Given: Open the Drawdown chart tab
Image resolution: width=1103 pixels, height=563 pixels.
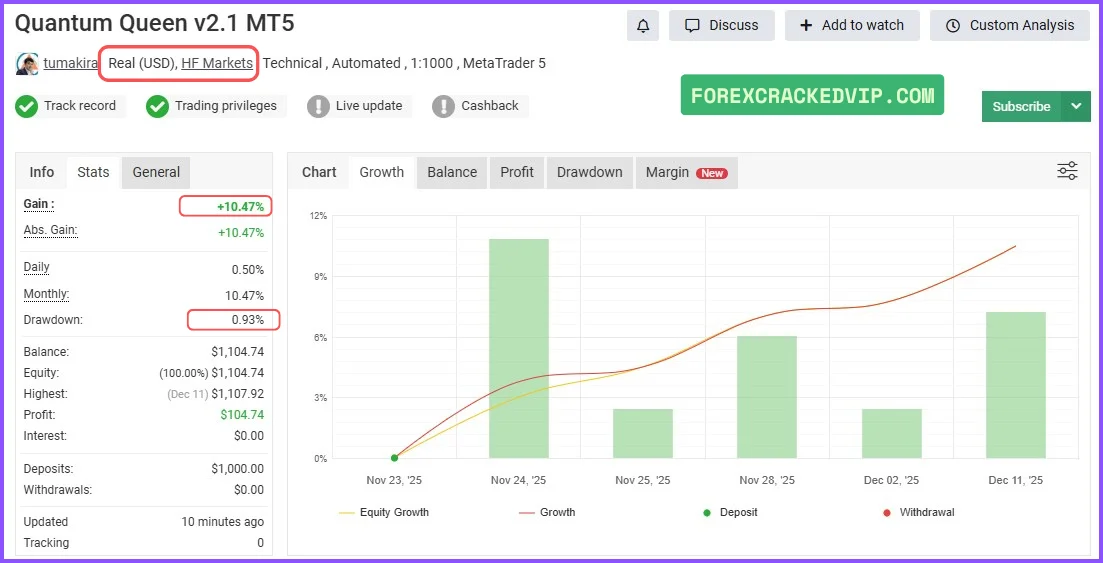Looking at the screenshot, I should click(x=589, y=172).
